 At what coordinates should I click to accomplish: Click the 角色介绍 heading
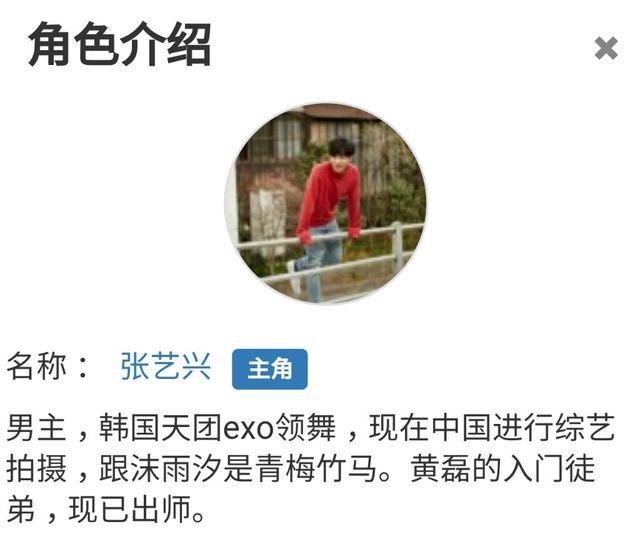tap(119, 44)
